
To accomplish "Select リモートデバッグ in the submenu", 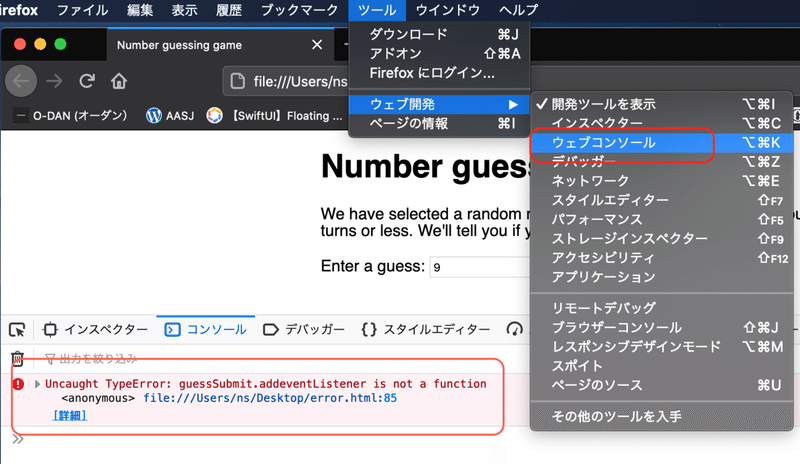I will click(x=662, y=308).
